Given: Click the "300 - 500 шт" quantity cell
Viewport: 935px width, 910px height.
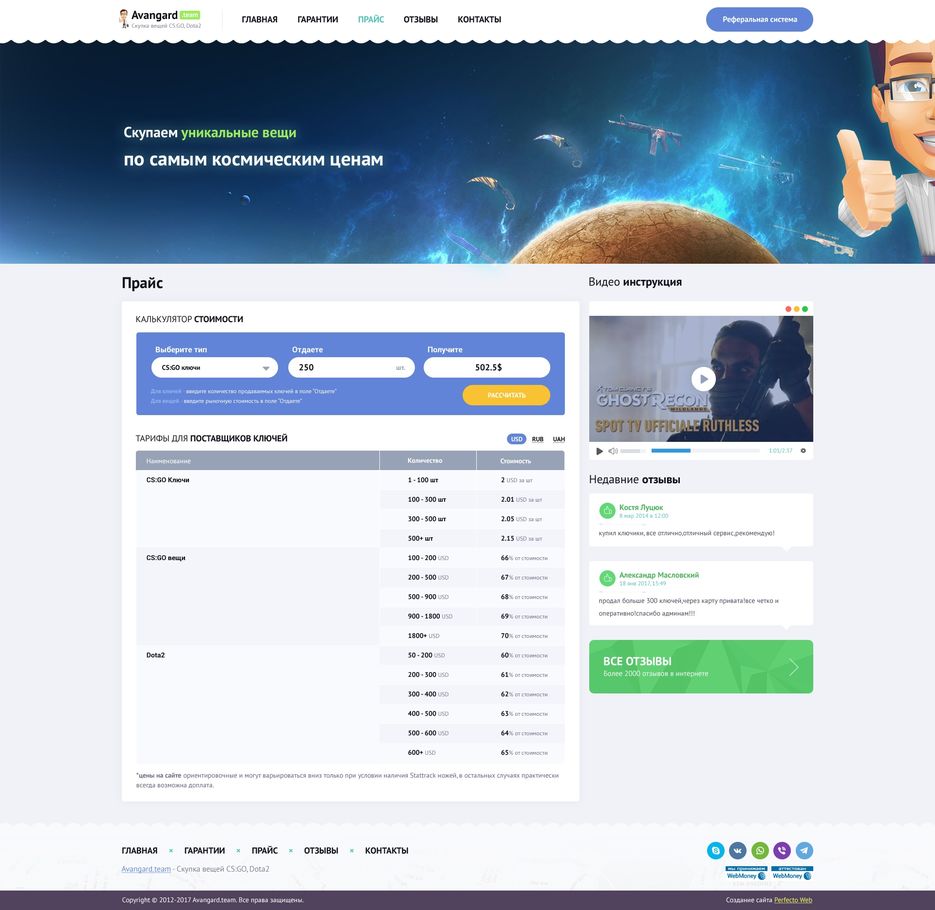Looking at the screenshot, I should click(x=427, y=519).
